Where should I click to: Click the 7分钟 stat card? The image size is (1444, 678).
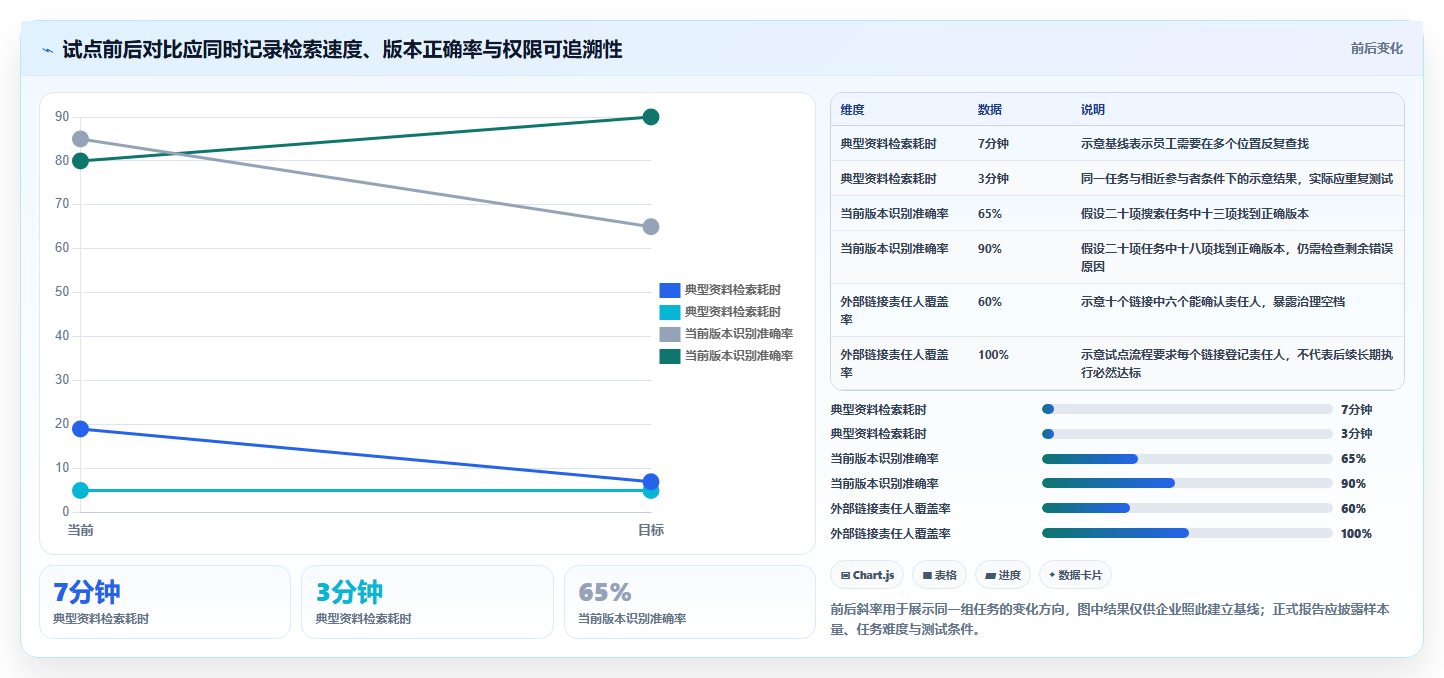point(165,602)
